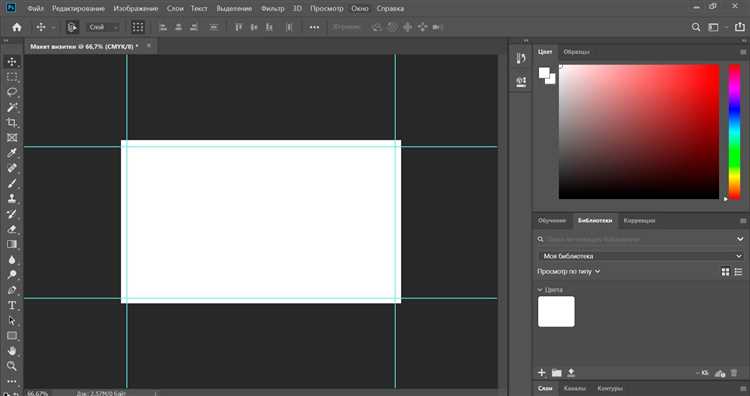This screenshot has width=750, height=396.
Task: Delete the selected library item with trash icon
Action: [x=734, y=373]
